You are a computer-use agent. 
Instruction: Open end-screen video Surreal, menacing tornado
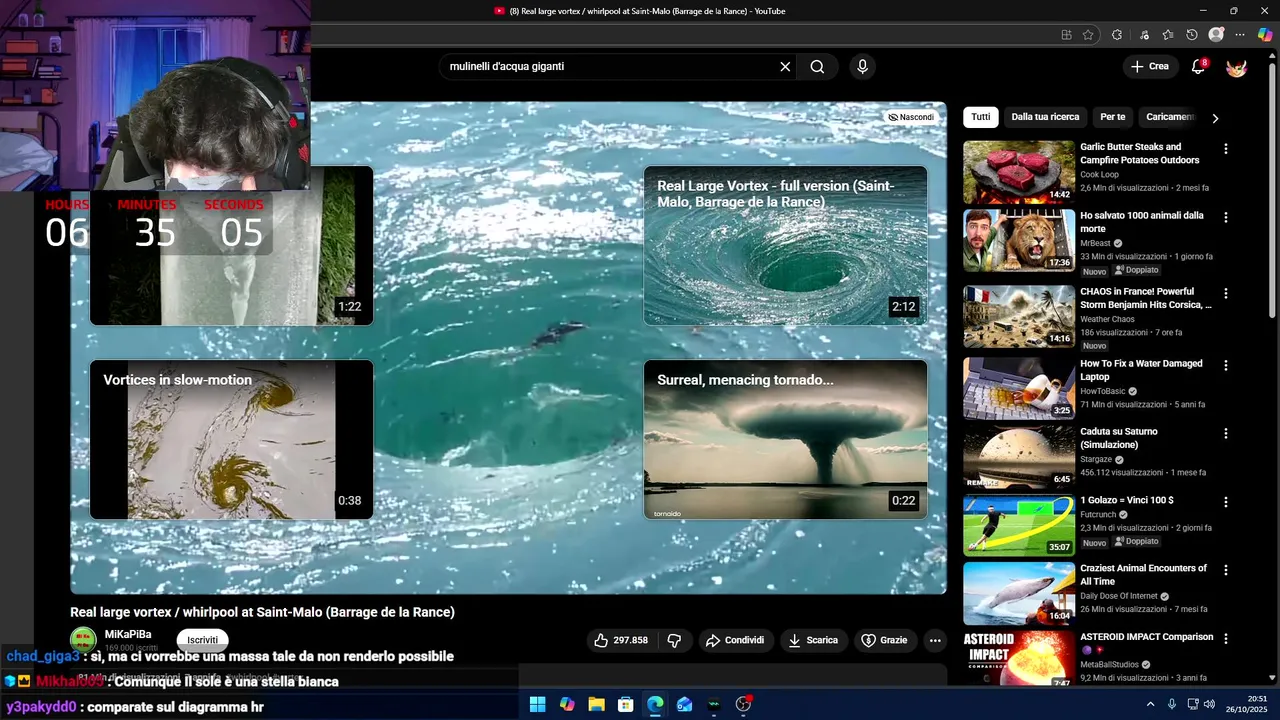coord(785,440)
